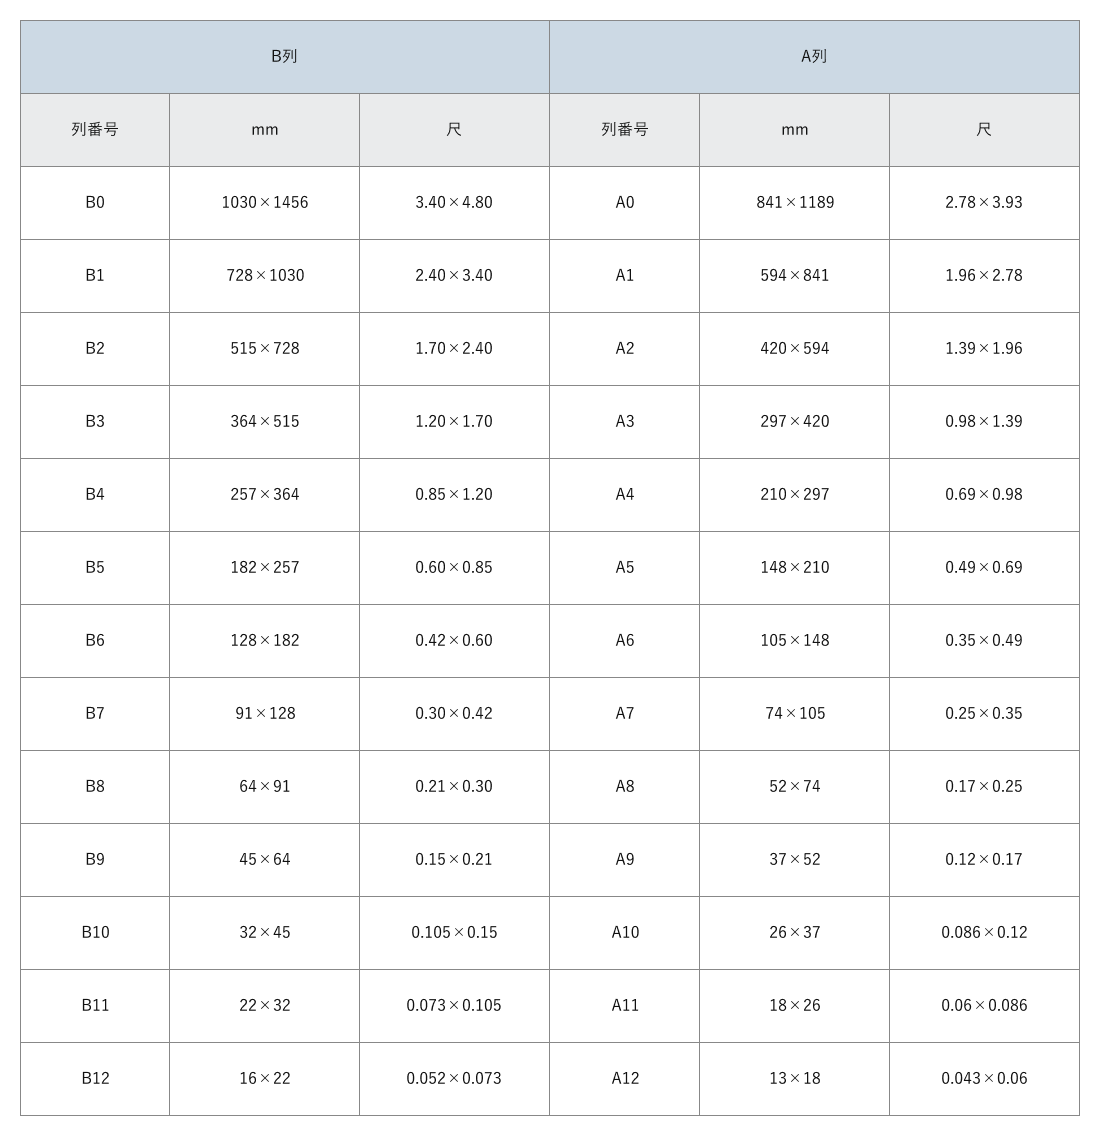Click the B8 64×91 cell

click(264, 787)
